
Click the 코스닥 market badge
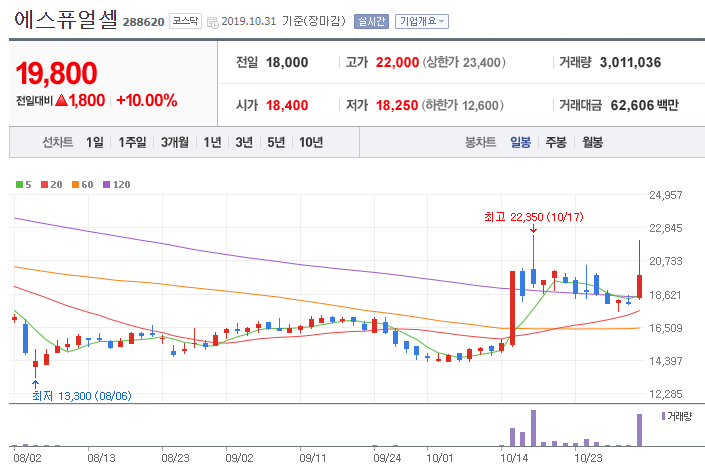point(185,21)
